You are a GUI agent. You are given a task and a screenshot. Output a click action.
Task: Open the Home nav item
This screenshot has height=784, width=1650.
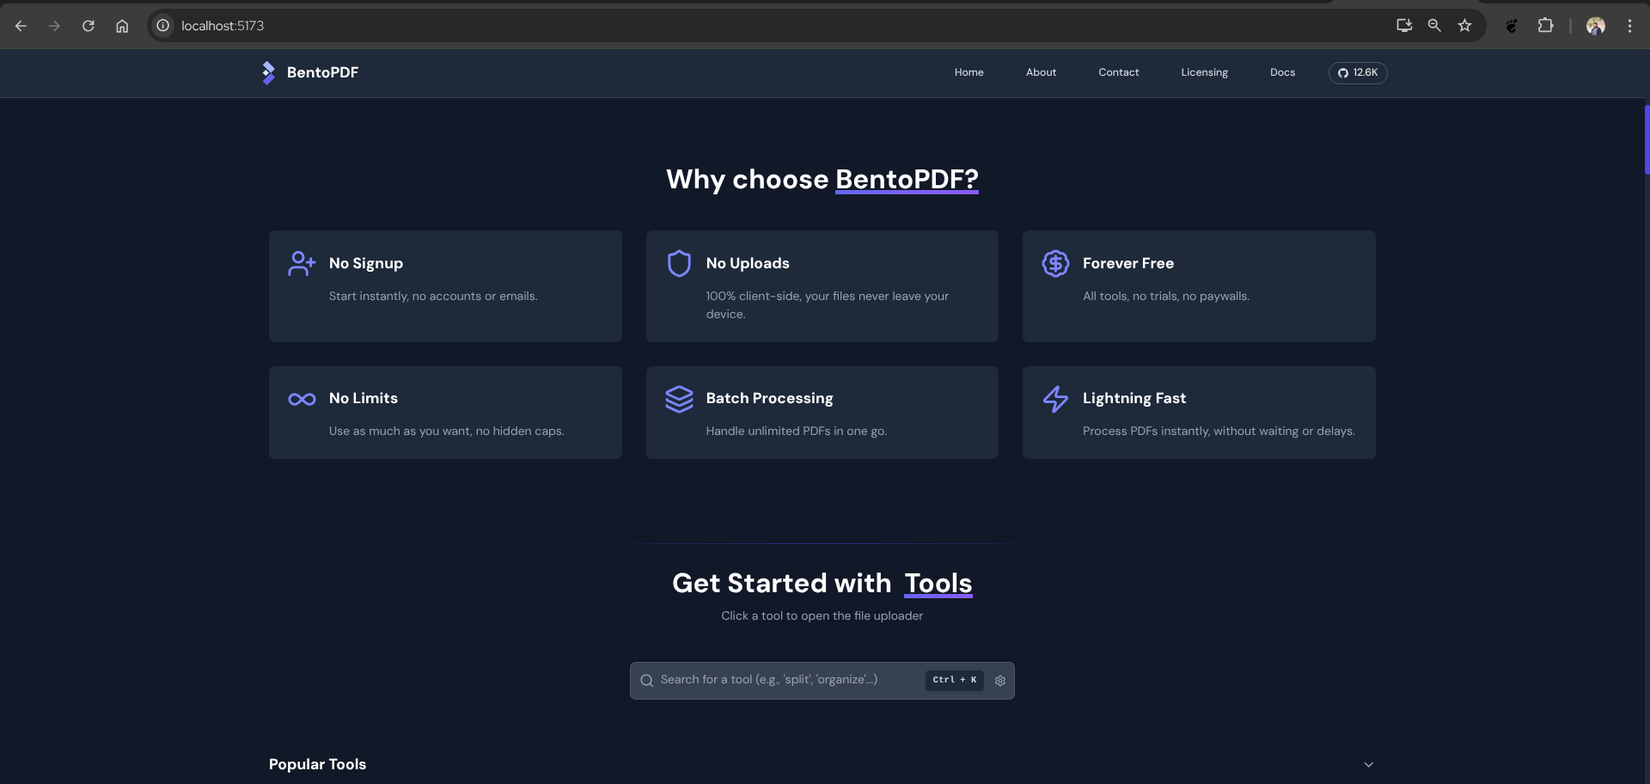[x=969, y=72]
